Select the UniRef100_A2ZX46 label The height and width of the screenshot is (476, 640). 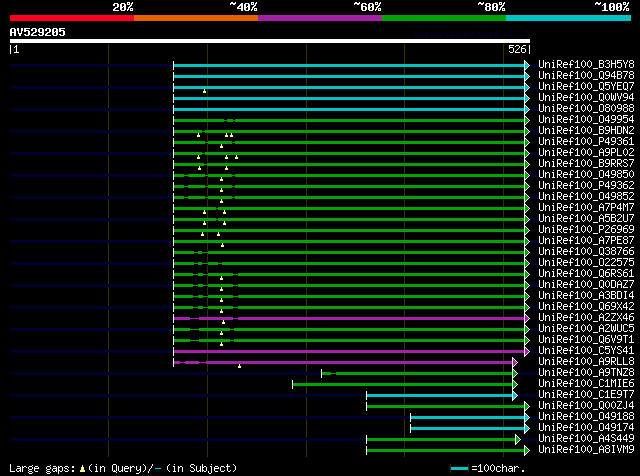586,318
